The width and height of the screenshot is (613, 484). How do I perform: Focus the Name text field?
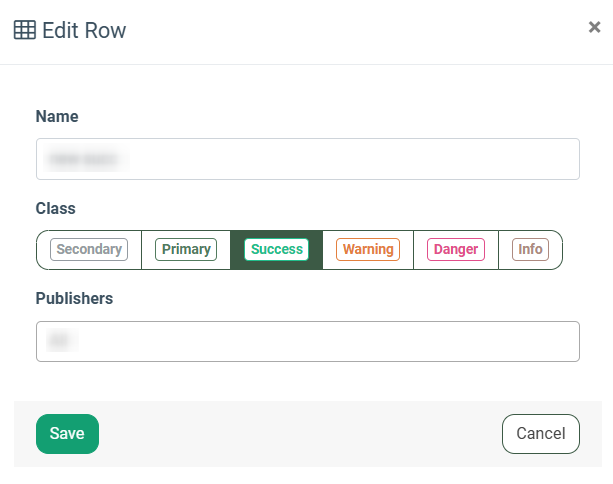coord(308,159)
